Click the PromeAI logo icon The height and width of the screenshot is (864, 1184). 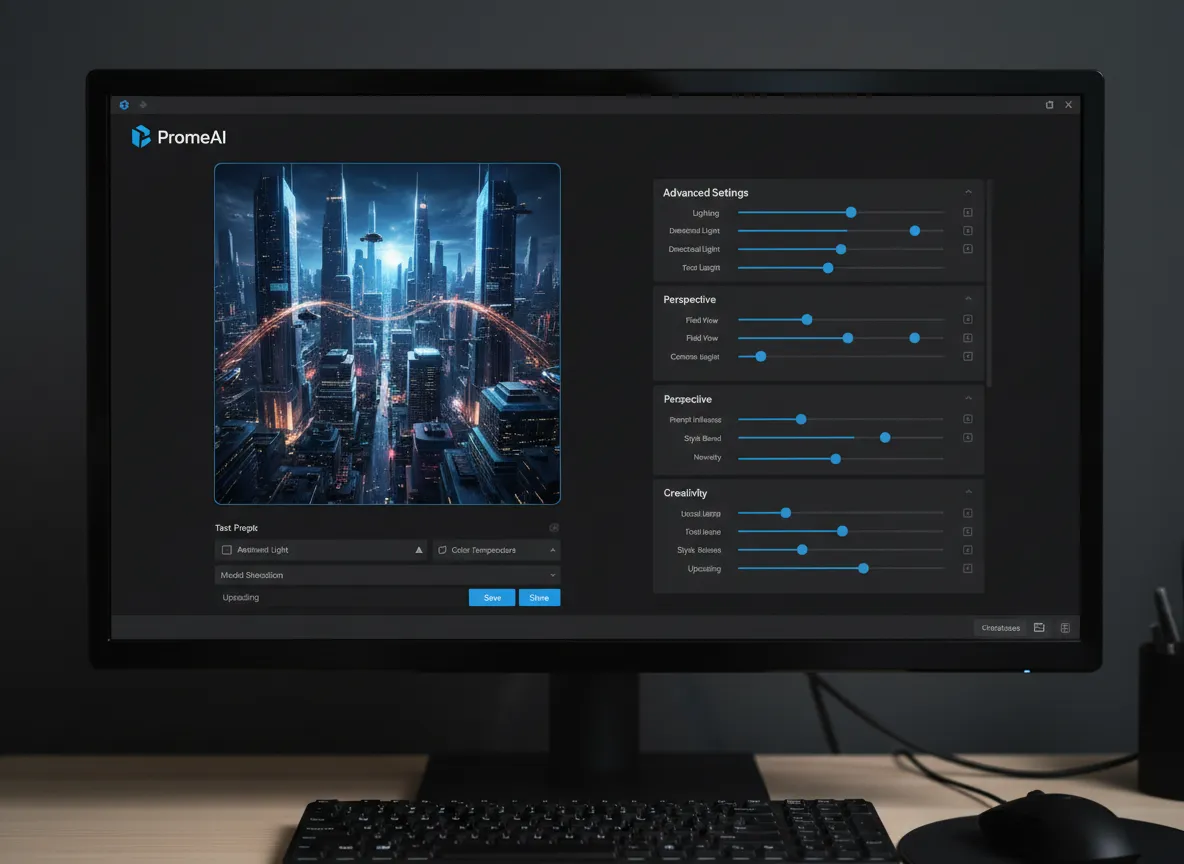(x=141, y=137)
